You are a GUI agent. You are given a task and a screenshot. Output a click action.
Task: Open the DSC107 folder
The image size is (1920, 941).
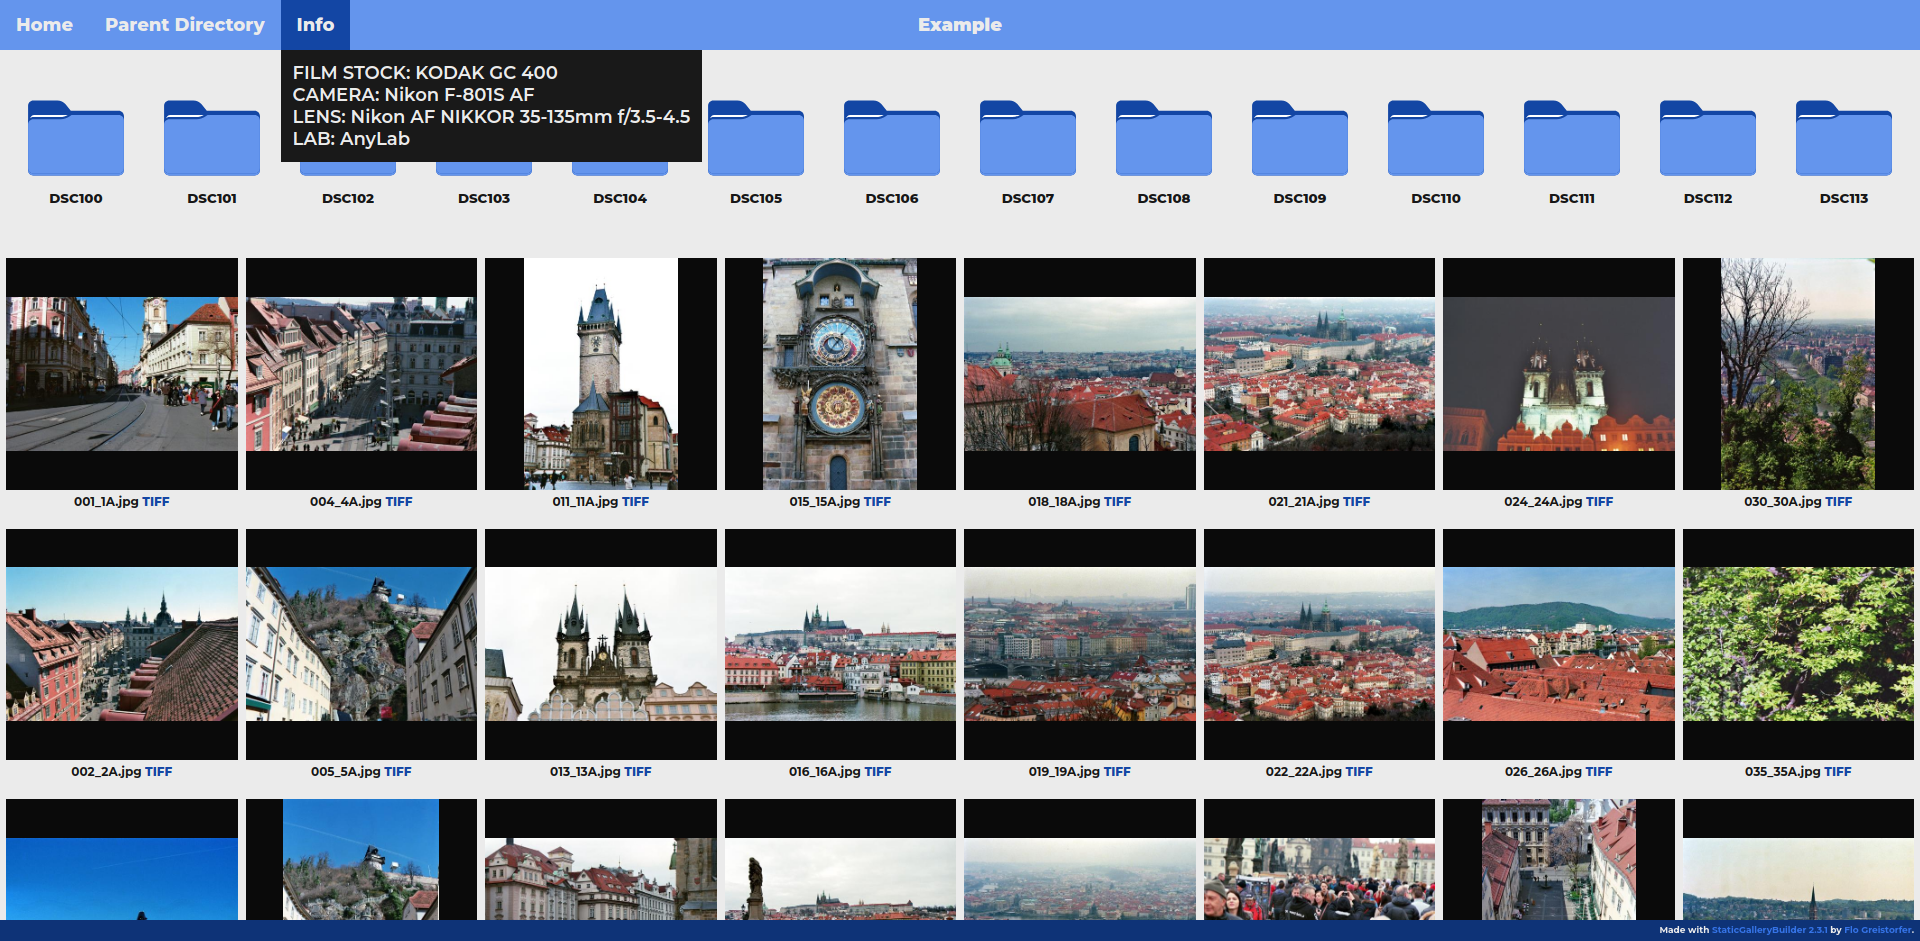(1028, 139)
